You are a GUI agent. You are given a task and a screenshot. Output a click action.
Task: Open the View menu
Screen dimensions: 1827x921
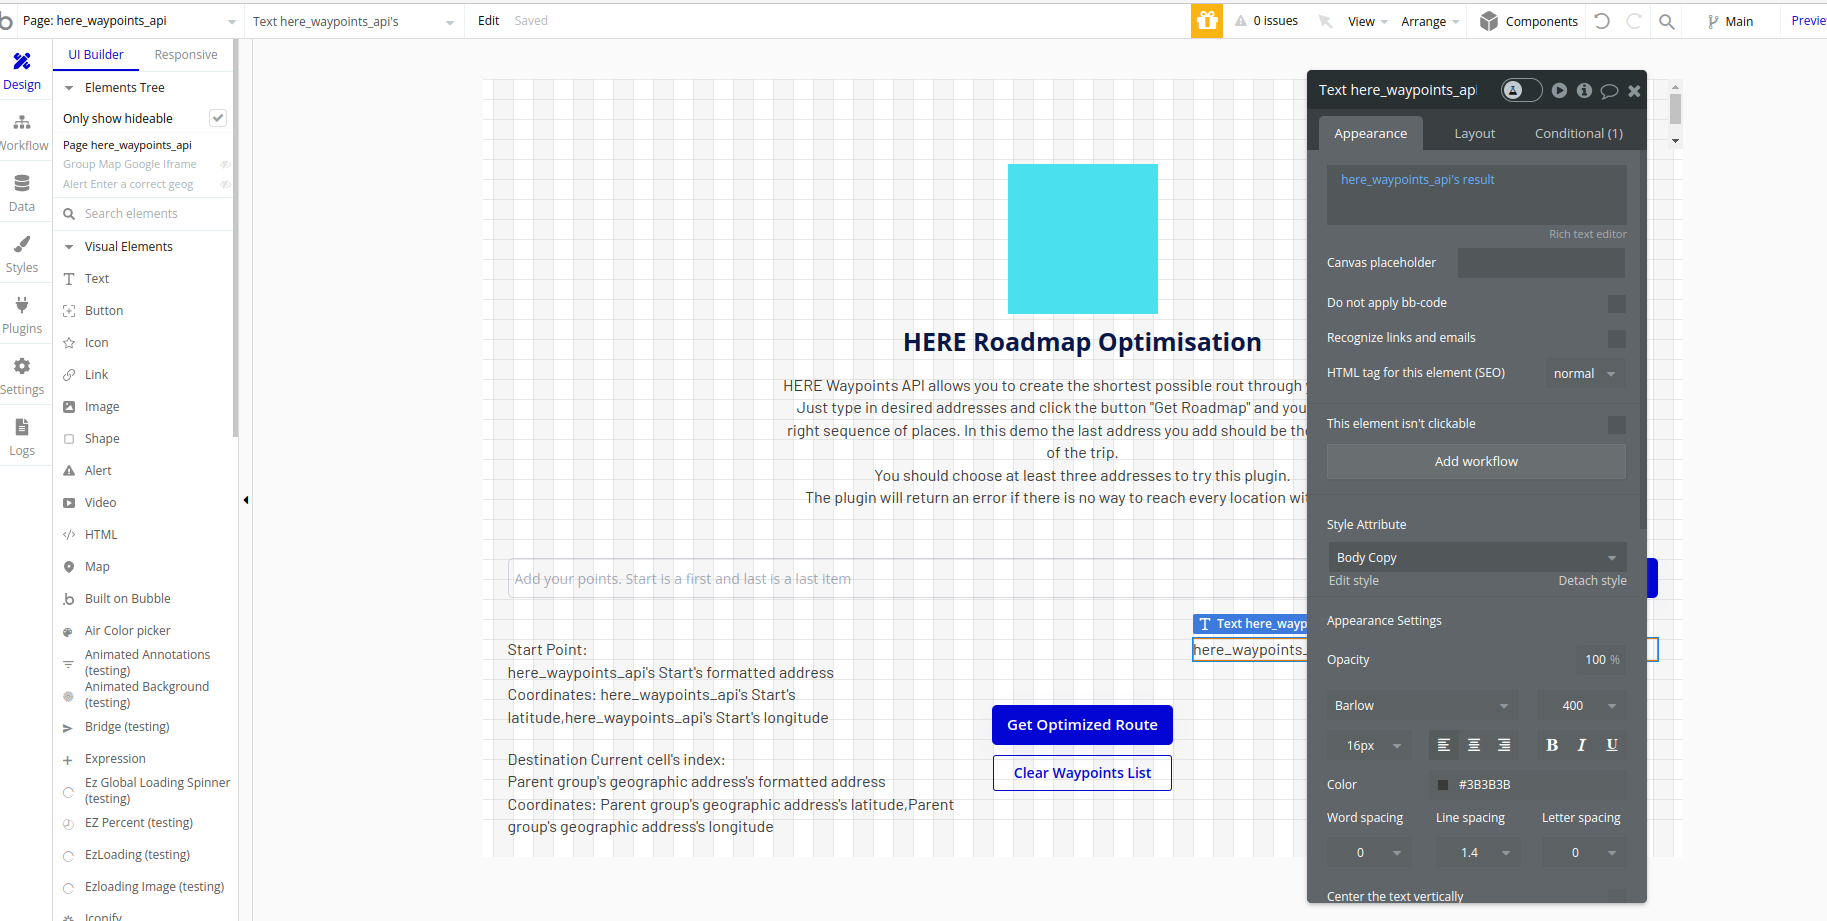(x=1367, y=21)
